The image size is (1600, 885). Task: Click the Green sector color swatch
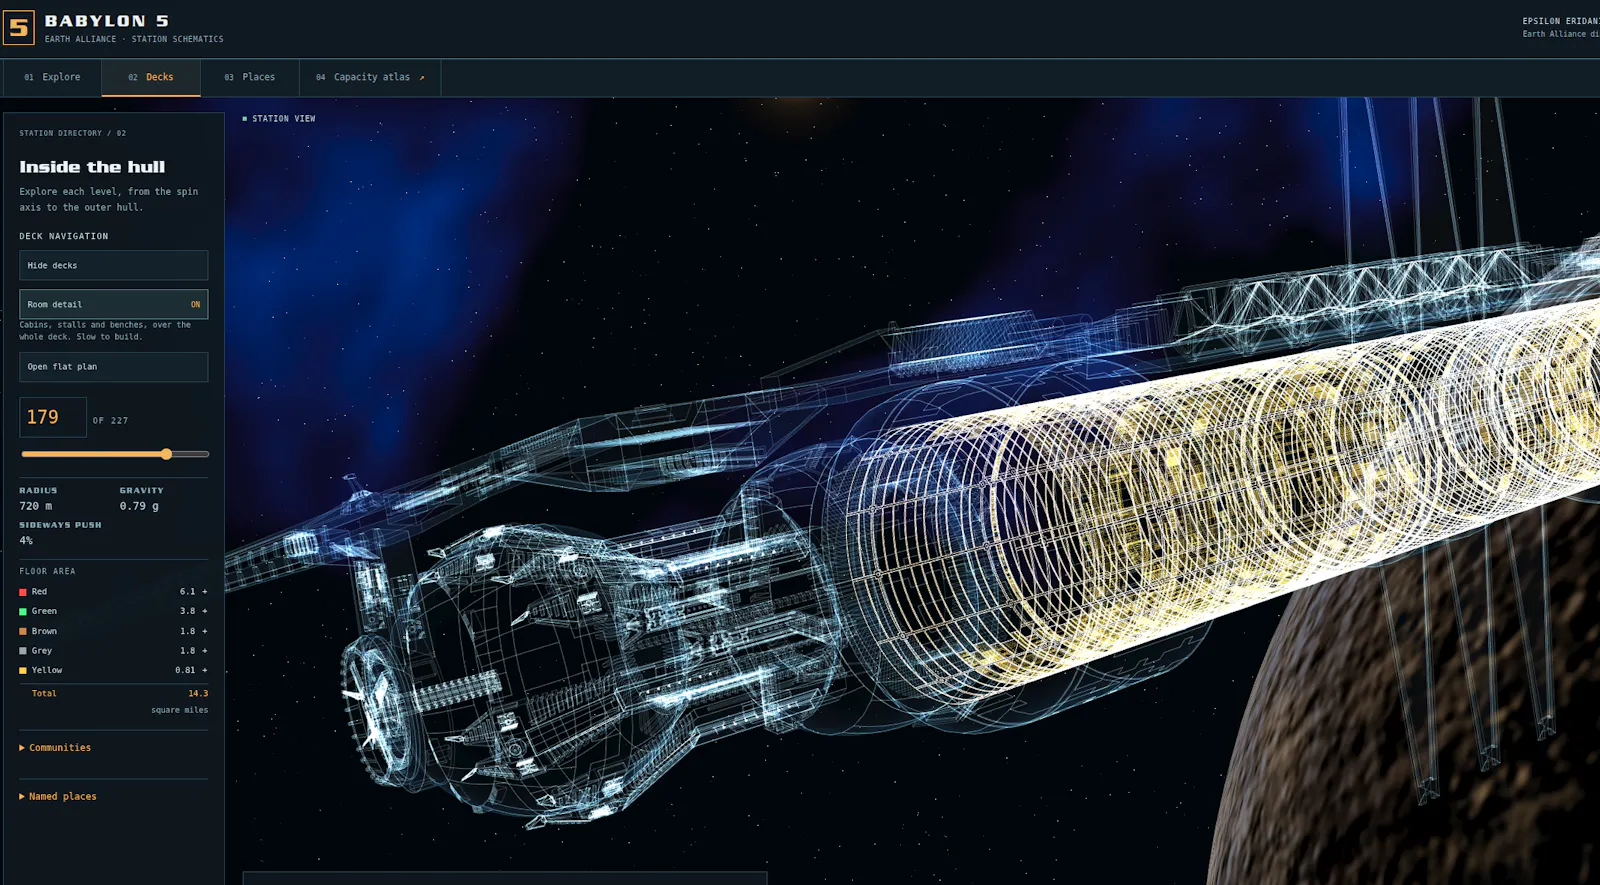tap(23, 611)
